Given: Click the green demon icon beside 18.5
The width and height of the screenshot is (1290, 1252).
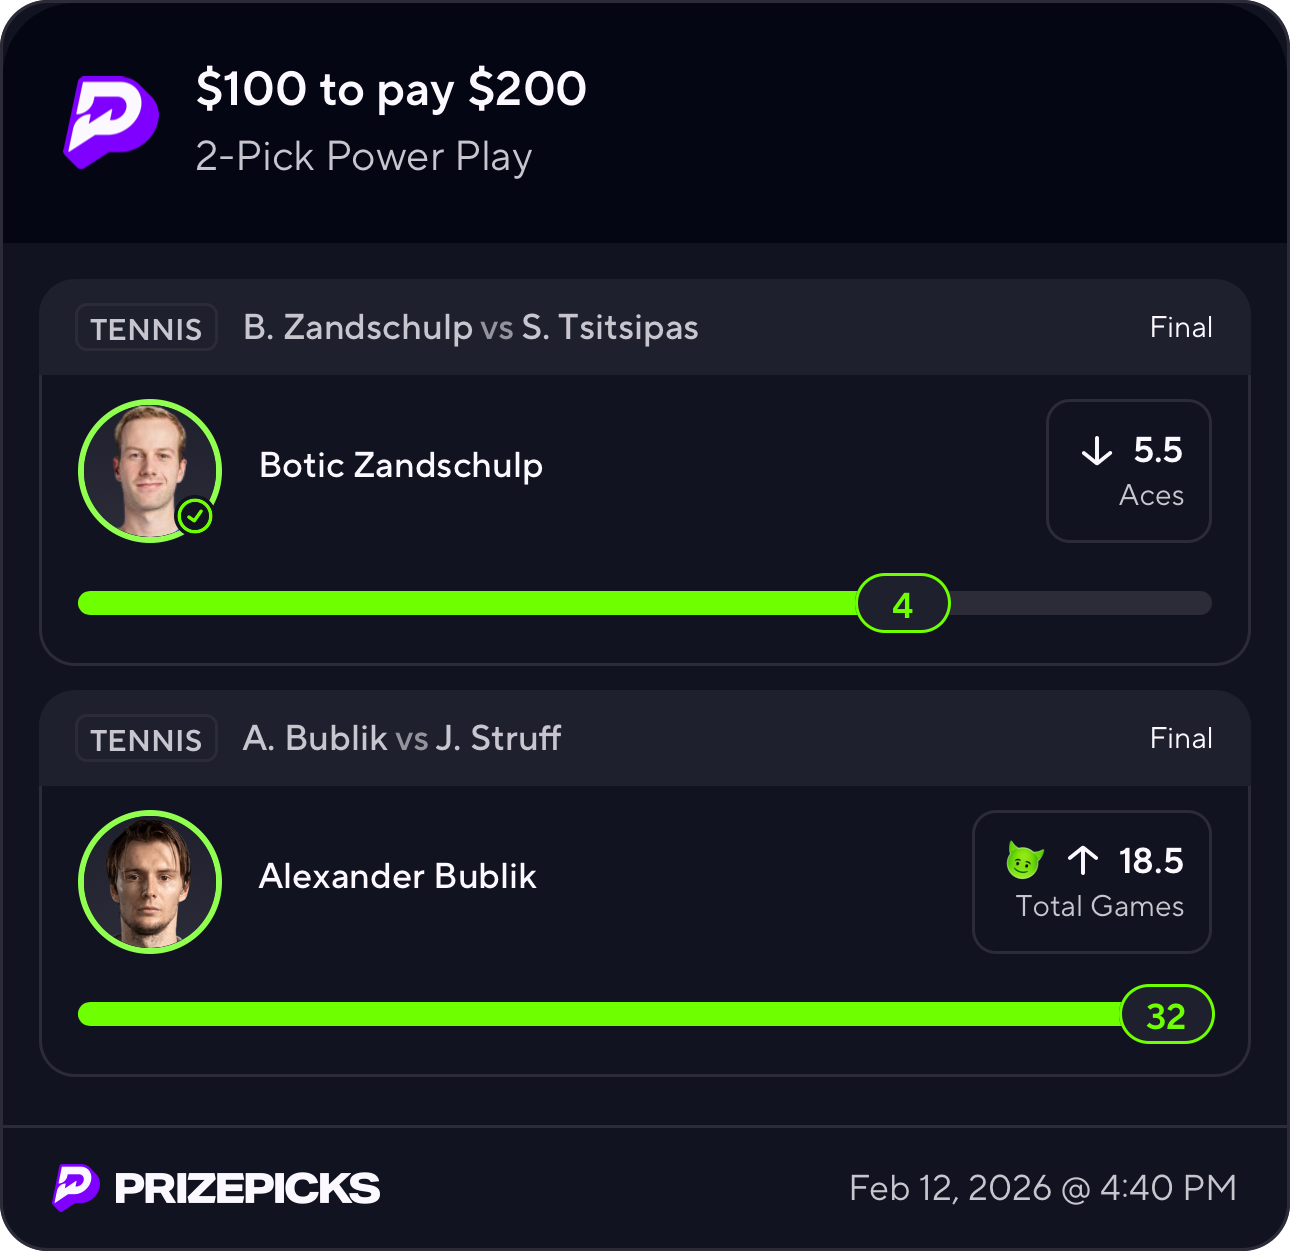Looking at the screenshot, I should click(x=1024, y=860).
